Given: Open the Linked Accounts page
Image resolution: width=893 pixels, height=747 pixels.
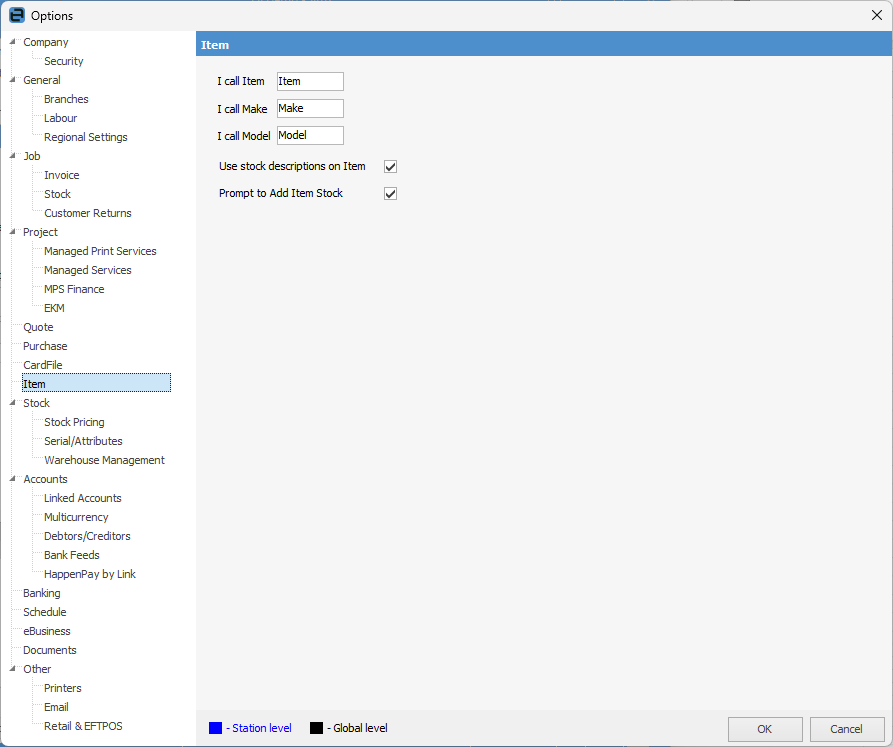Looking at the screenshot, I should pos(83,498).
